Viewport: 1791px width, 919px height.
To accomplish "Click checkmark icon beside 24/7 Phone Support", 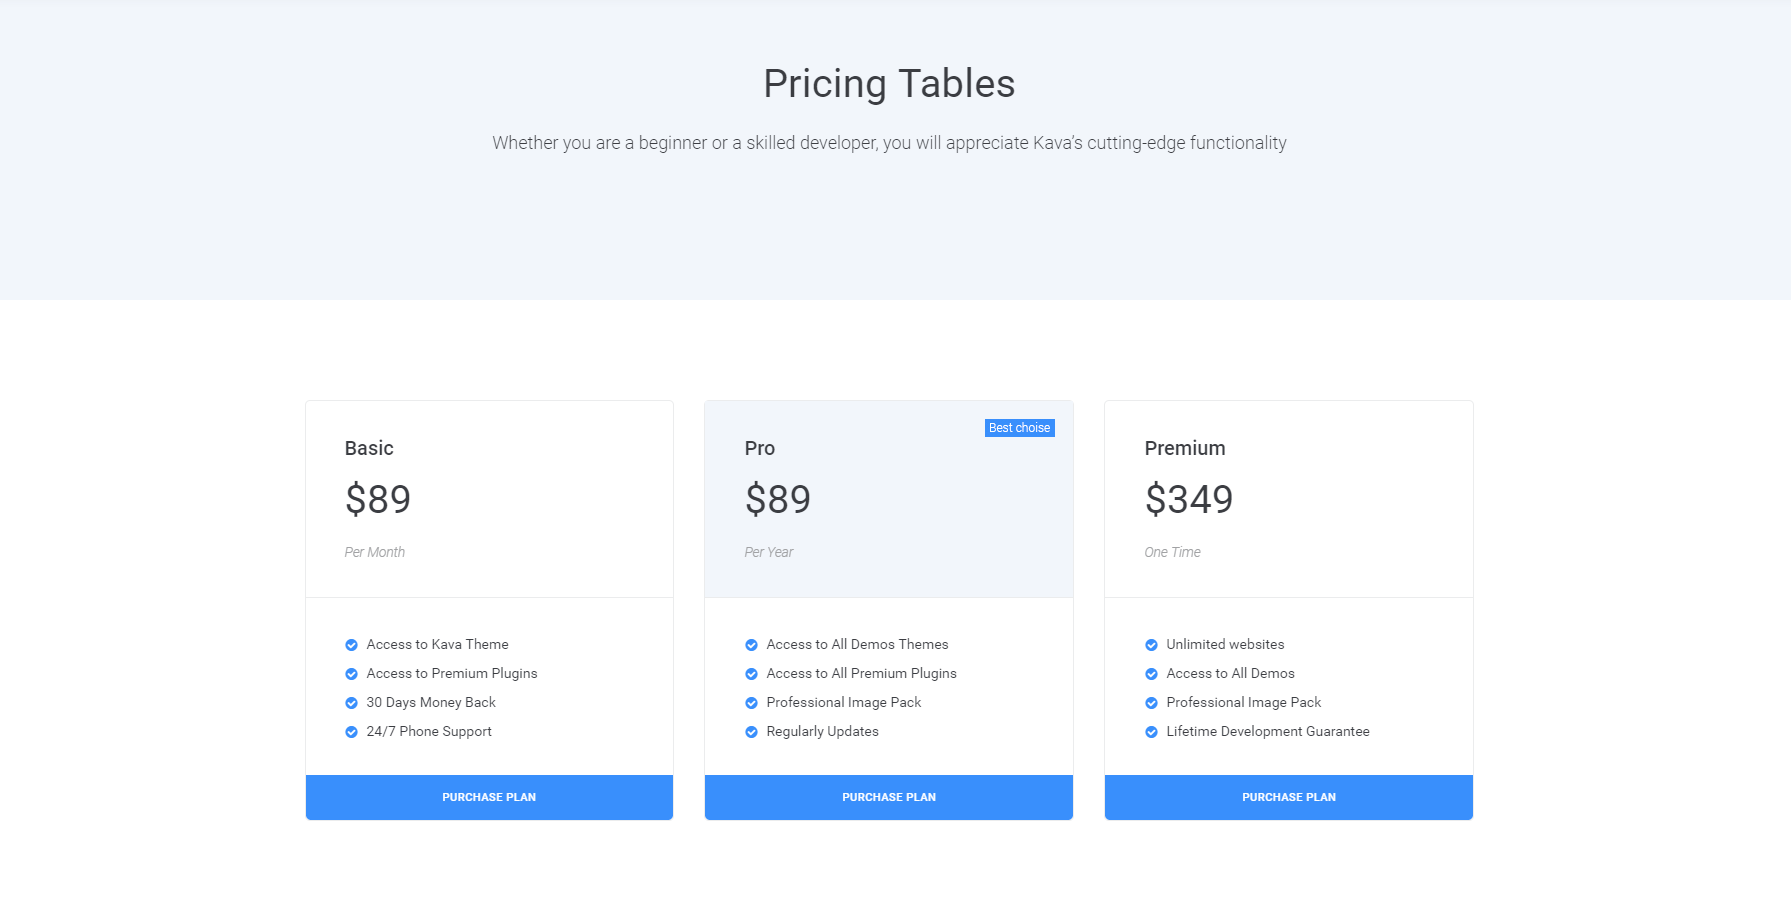I will coord(351,732).
